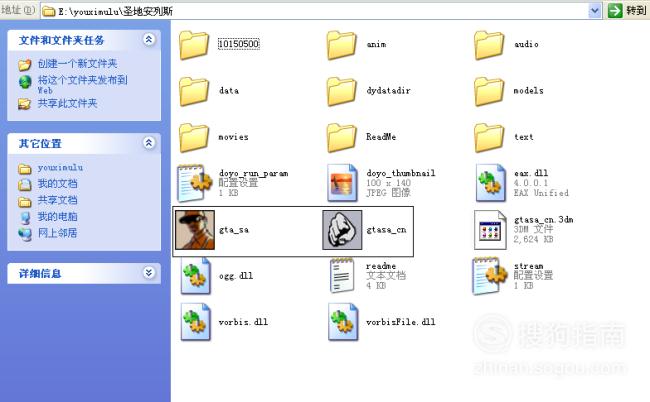650x402 pixels.
Task: Click 将这个文件夹发布到 Web link
Action: [82, 85]
